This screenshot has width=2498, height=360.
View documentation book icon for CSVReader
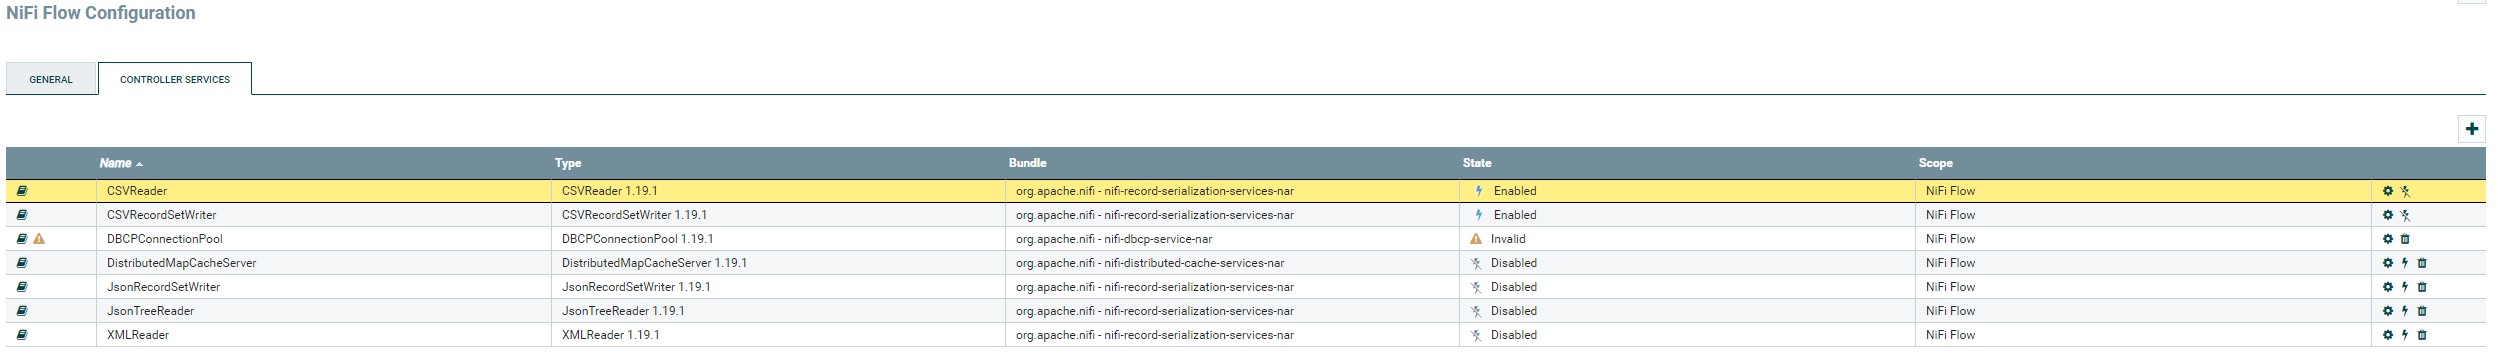(22, 191)
